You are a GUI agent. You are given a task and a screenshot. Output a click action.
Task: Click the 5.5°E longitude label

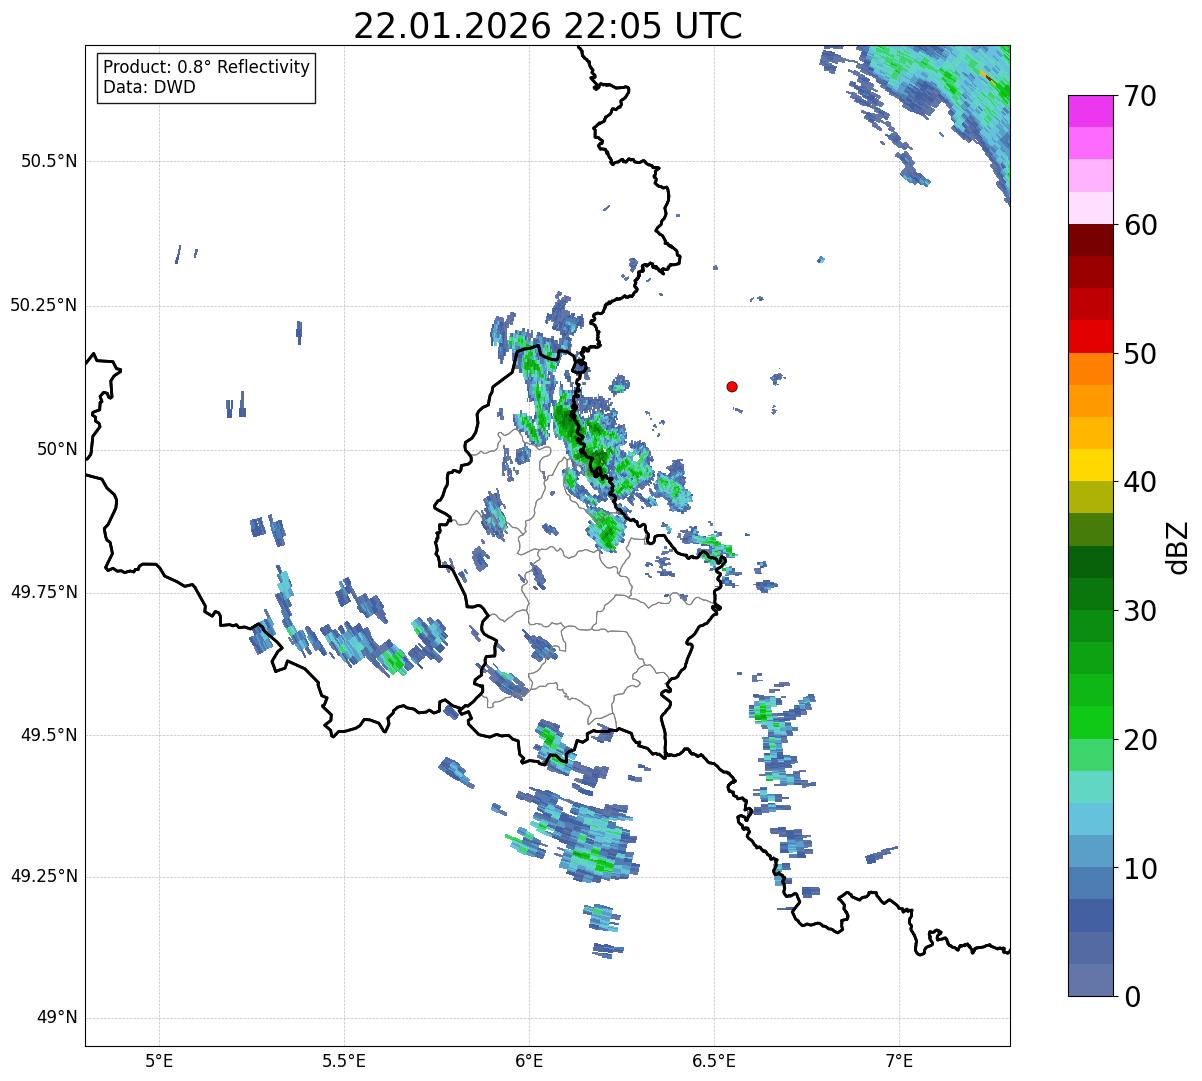tap(344, 1061)
